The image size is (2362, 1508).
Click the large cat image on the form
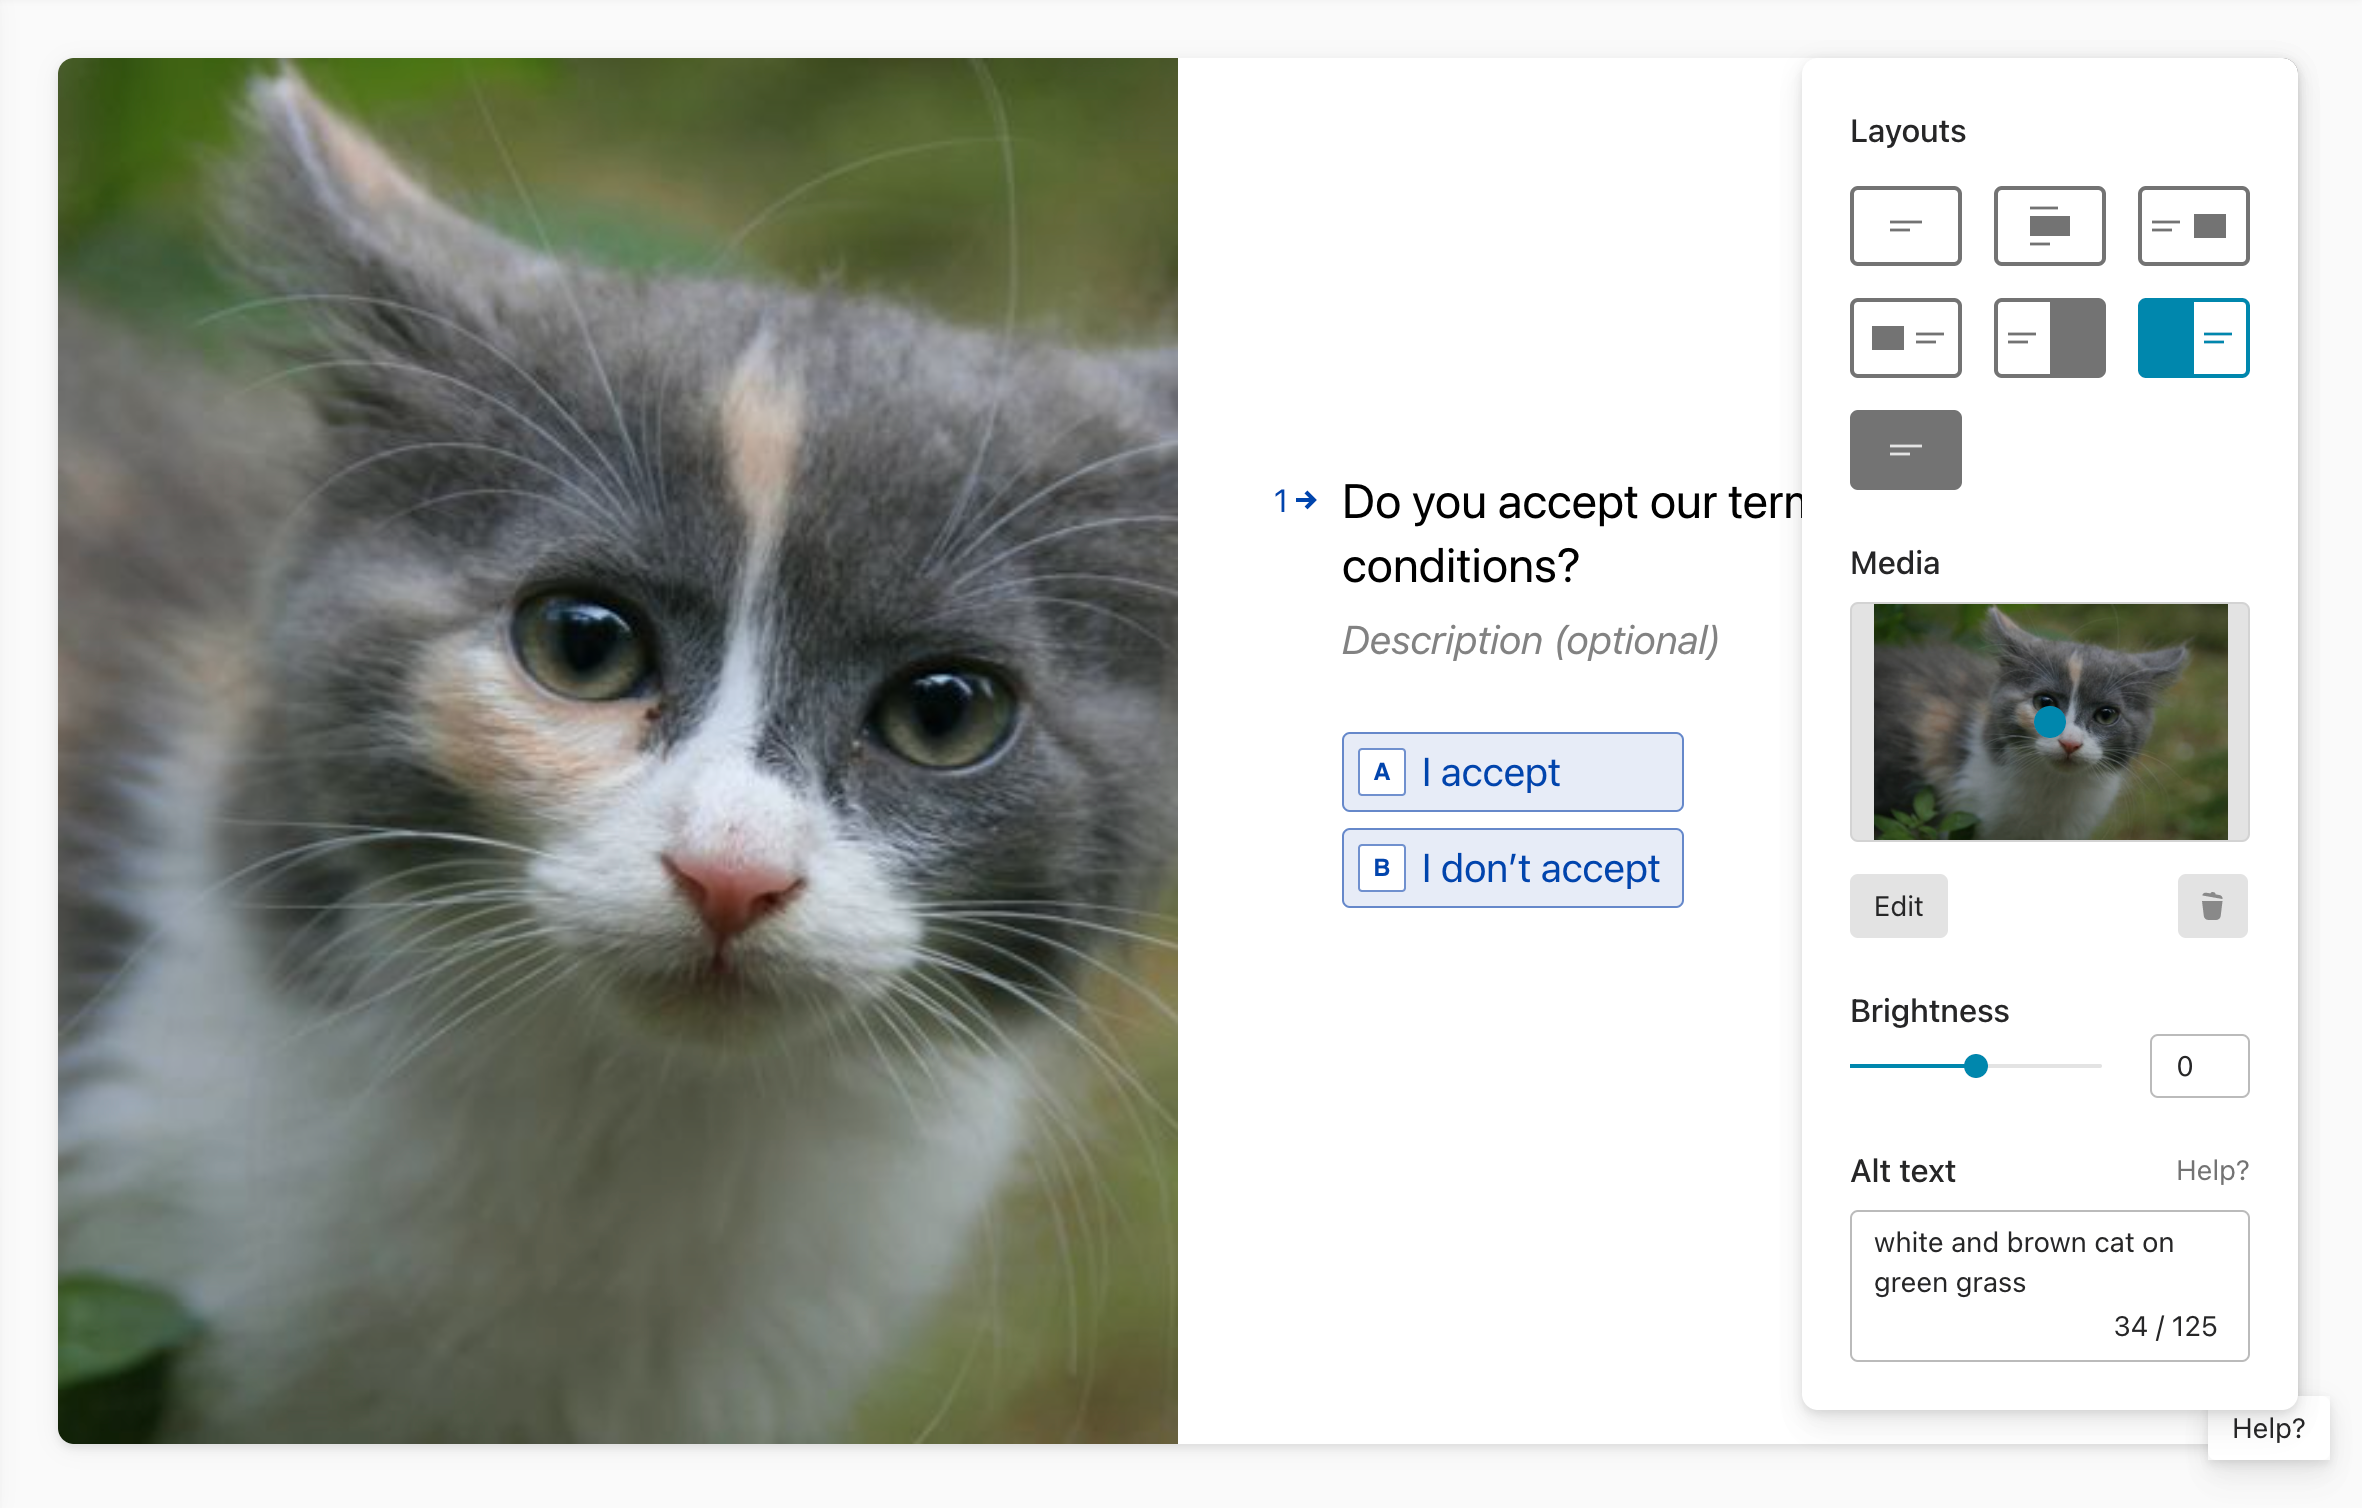618,750
